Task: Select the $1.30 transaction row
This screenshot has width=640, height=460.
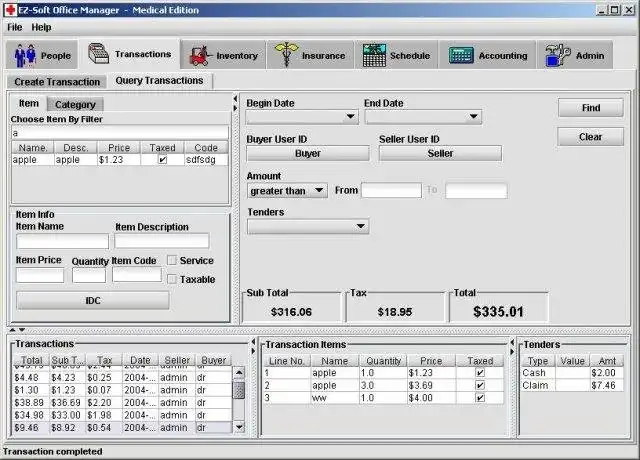Action: click(x=122, y=390)
